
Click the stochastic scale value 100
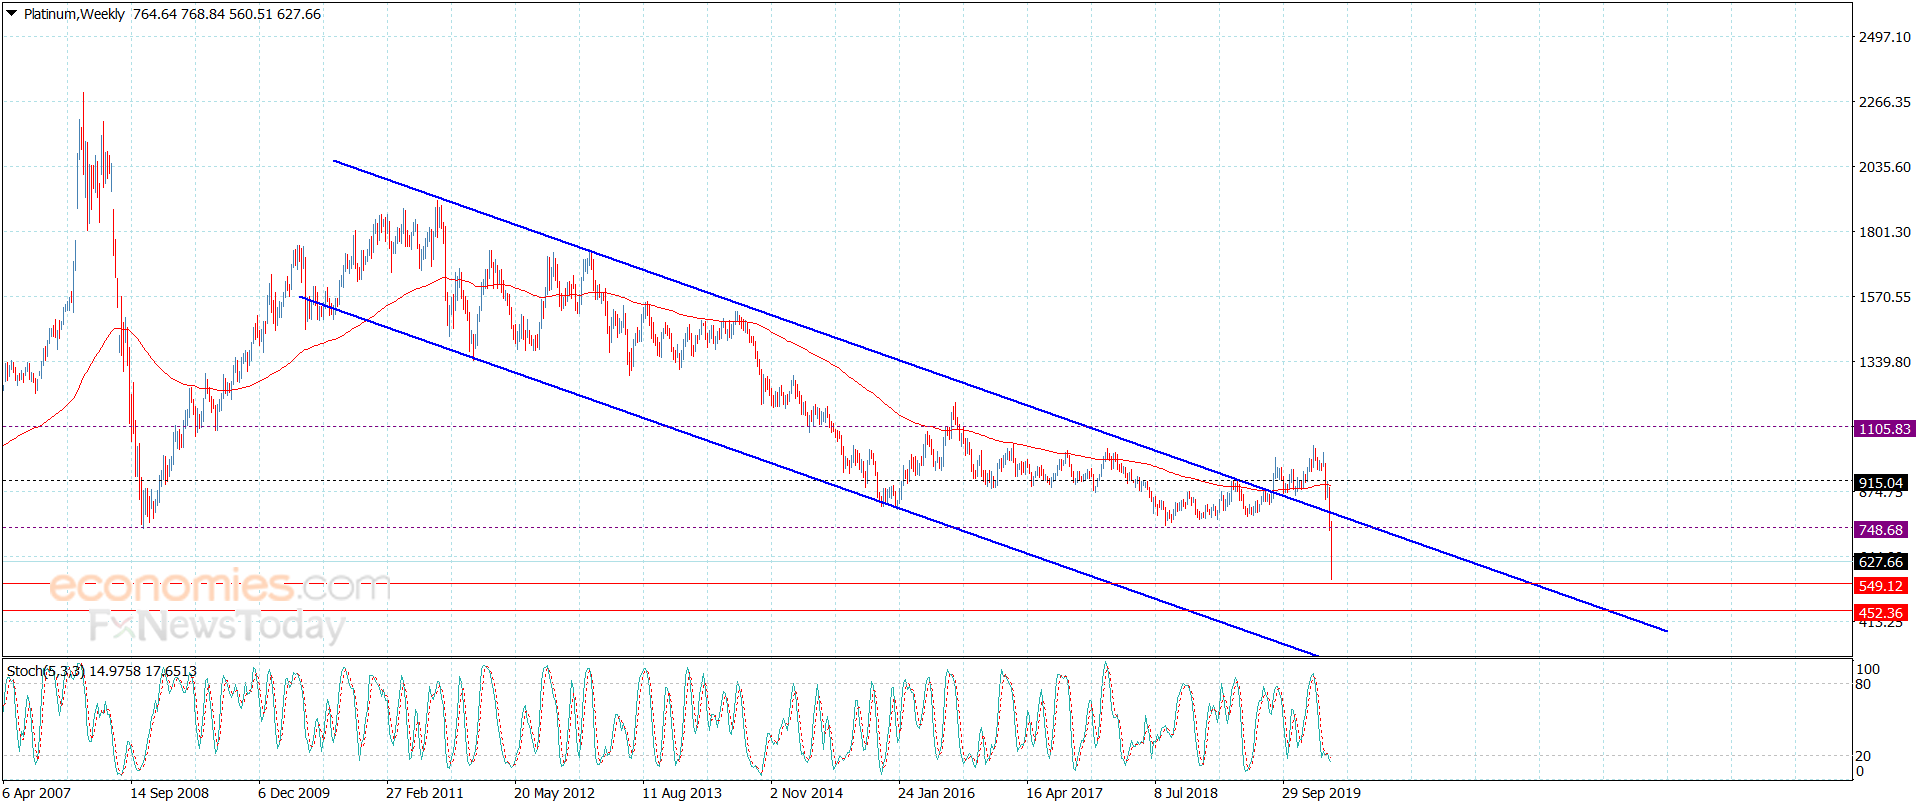pyautogui.click(x=1868, y=669)
